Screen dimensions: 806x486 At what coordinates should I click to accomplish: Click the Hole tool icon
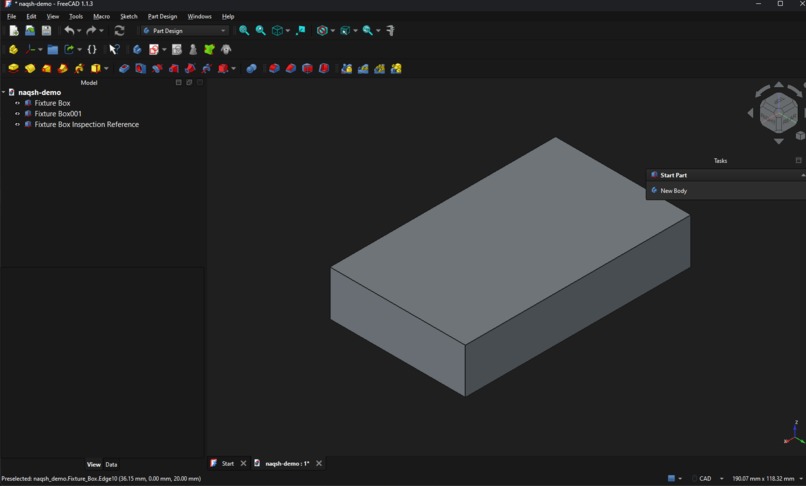pyautogui.click(x=140, y=68)
